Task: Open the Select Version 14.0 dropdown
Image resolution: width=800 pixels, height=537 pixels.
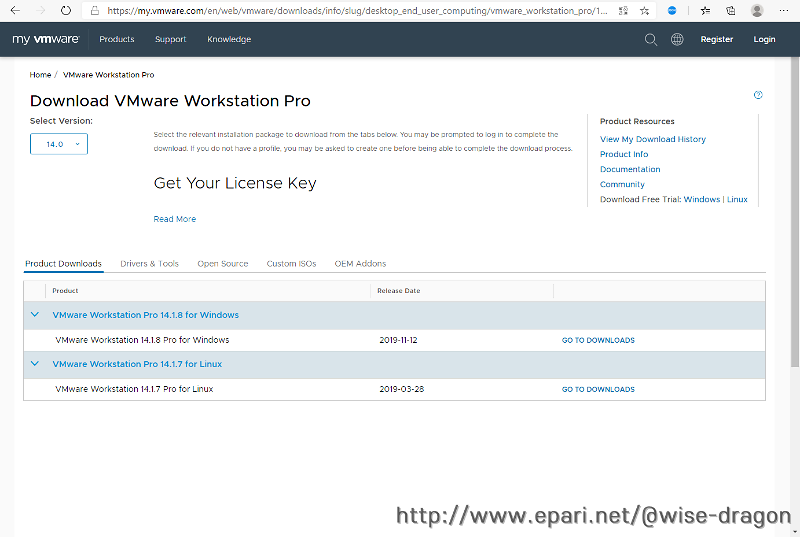Action: 59,144
